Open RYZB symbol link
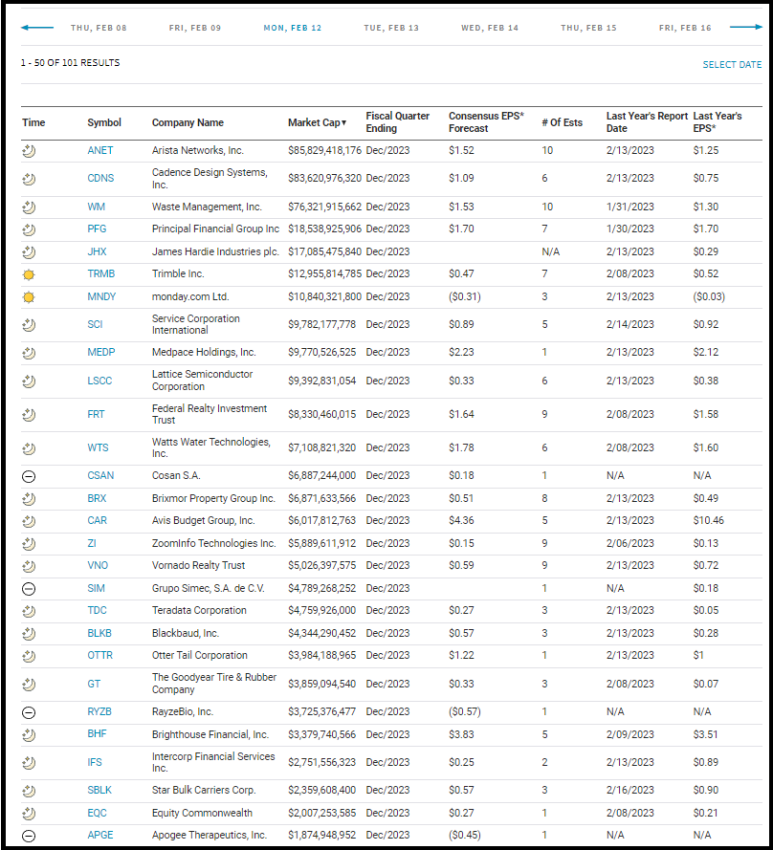 [100, 712]
